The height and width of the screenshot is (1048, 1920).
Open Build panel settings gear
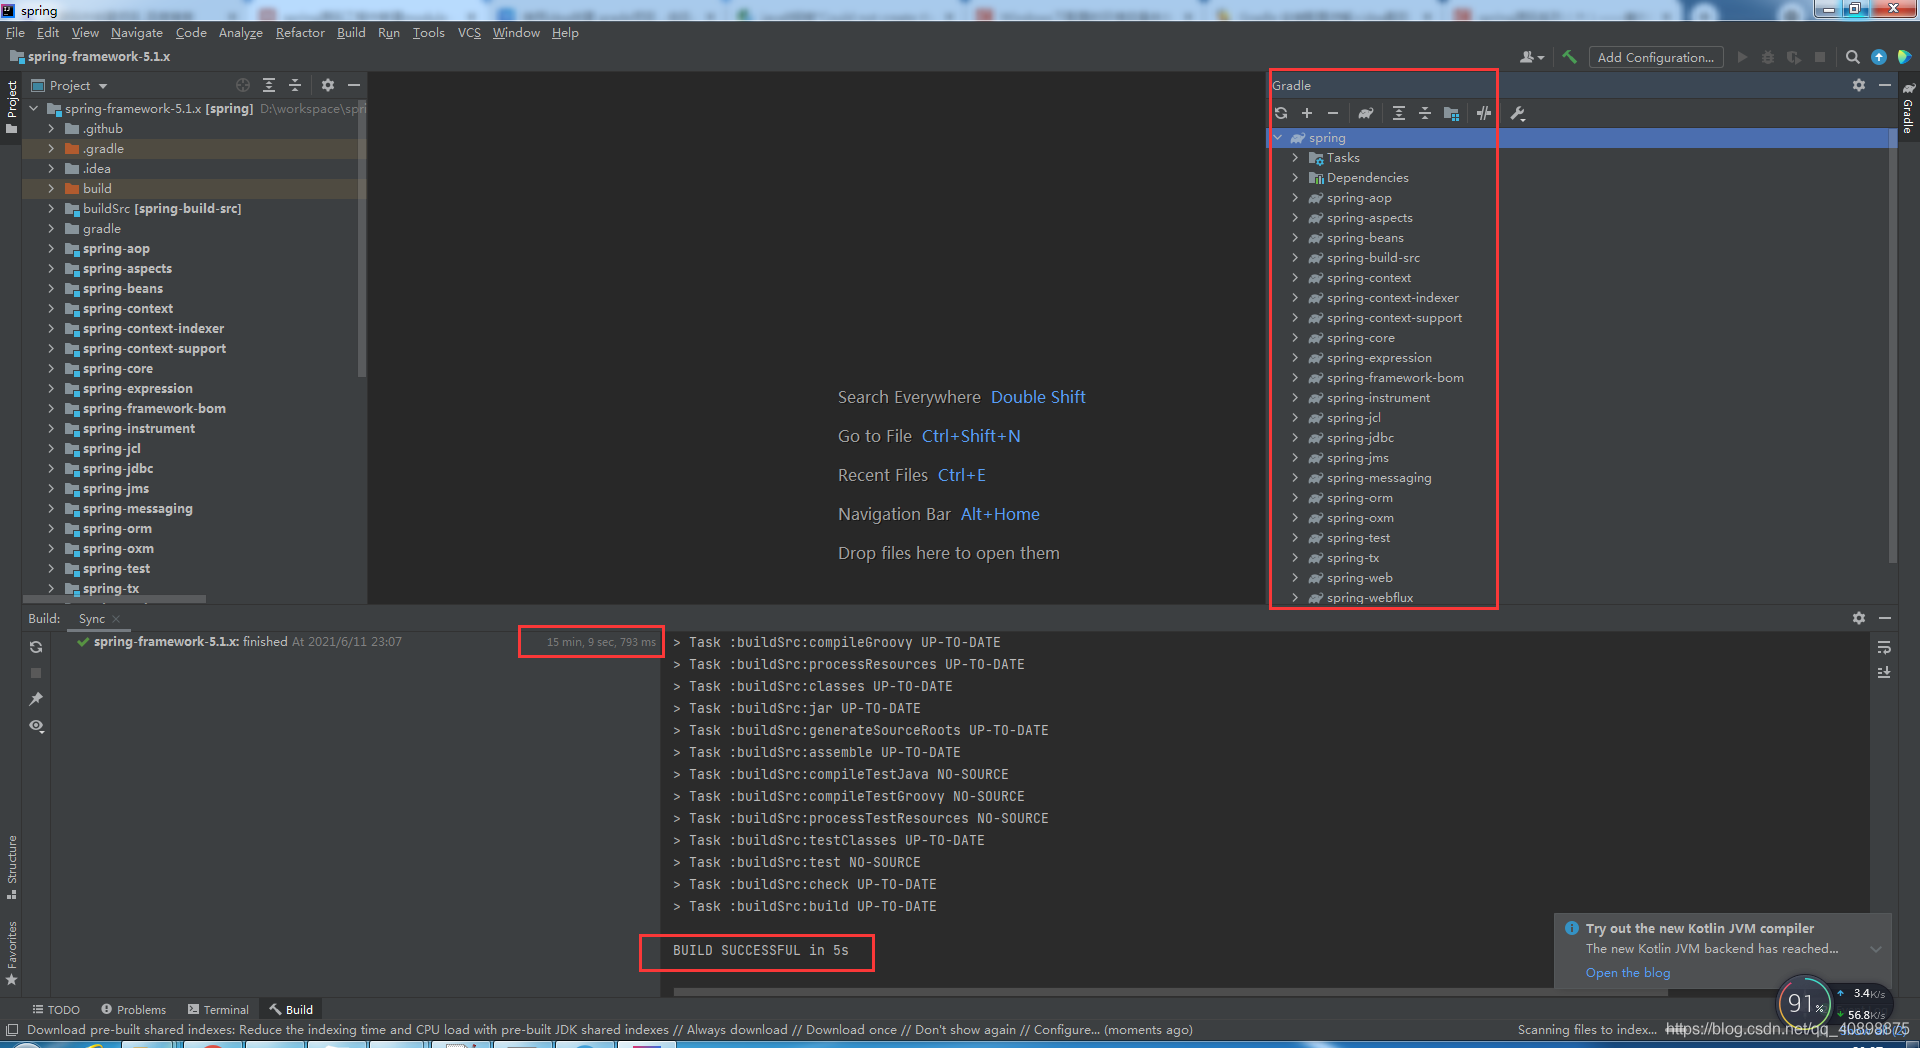coord(1859,618)
